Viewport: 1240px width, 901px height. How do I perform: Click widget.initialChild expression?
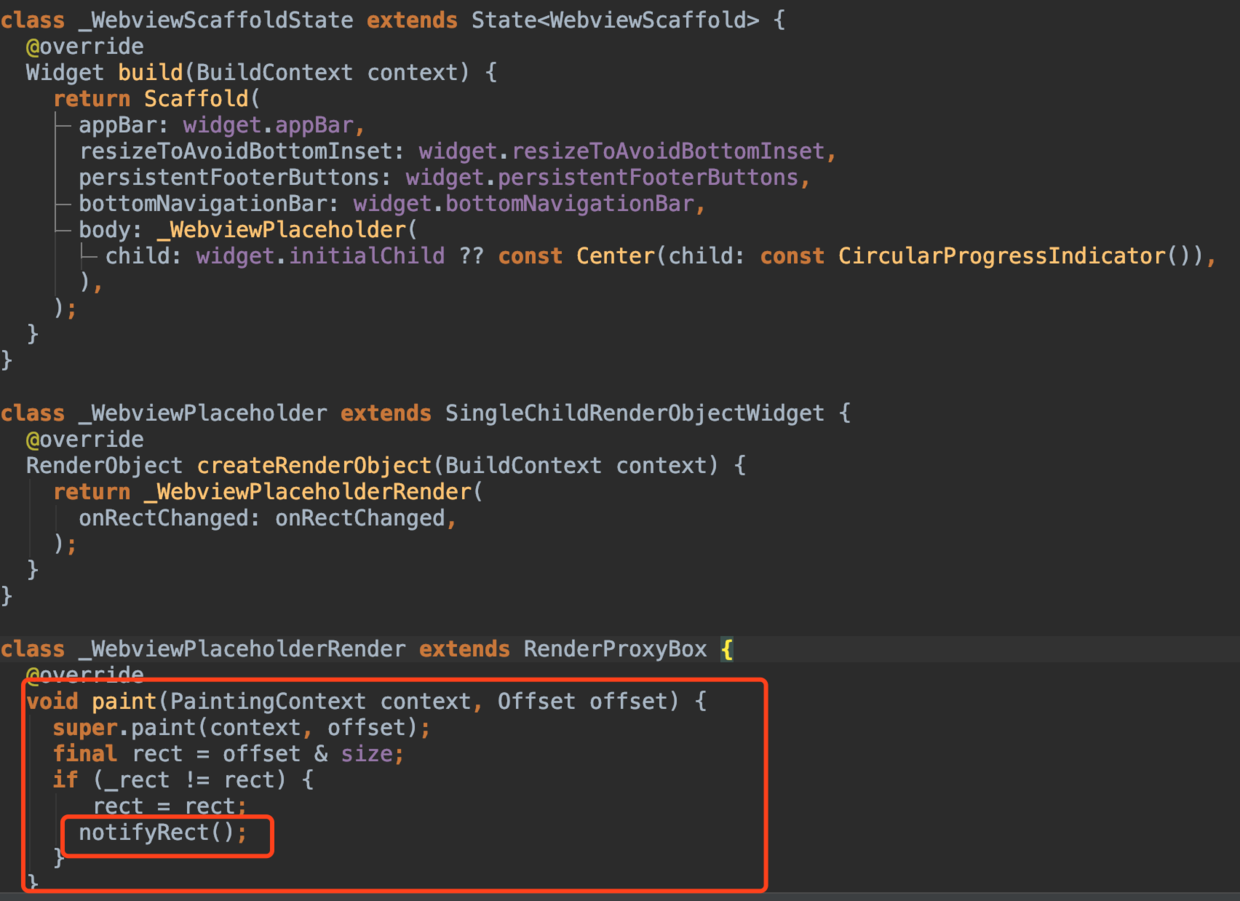[x=320, y=256]
